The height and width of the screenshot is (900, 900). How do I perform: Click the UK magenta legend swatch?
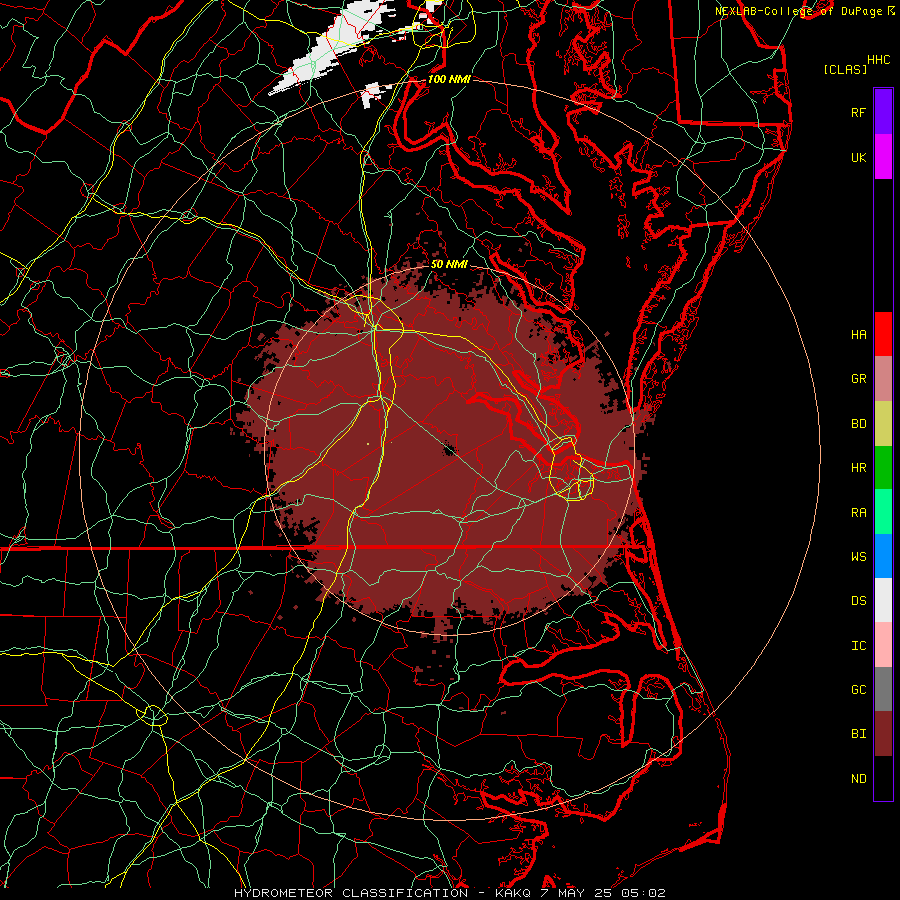click(883, 157)
